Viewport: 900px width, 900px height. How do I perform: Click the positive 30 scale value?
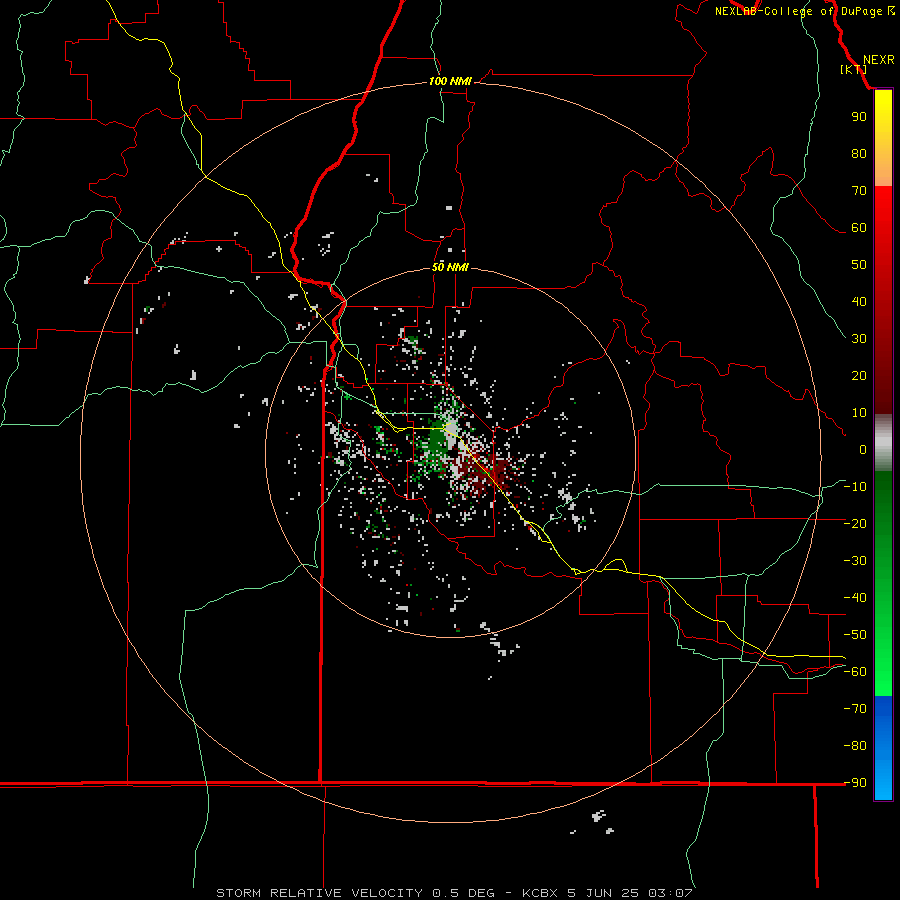(x=859, y=339)
